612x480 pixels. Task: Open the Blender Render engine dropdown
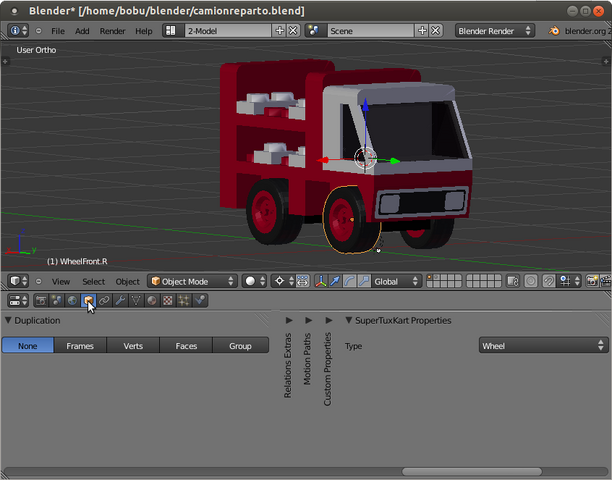(495, 30)
